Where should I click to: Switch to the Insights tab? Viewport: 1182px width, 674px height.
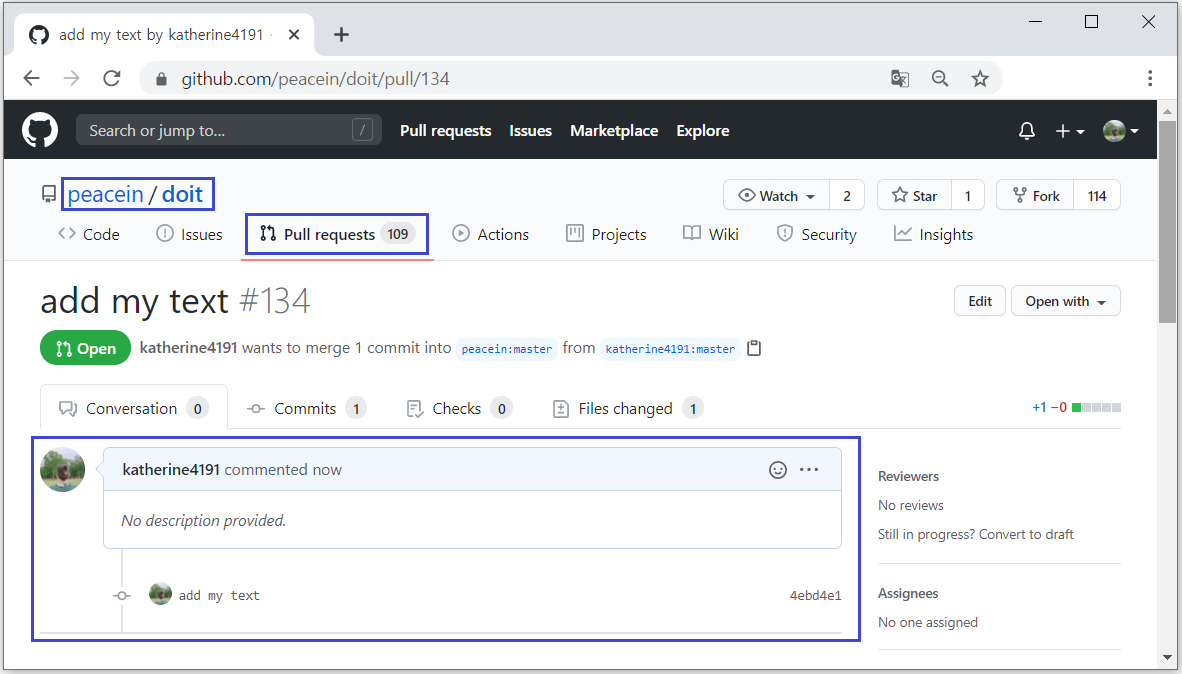click(933, 234)
